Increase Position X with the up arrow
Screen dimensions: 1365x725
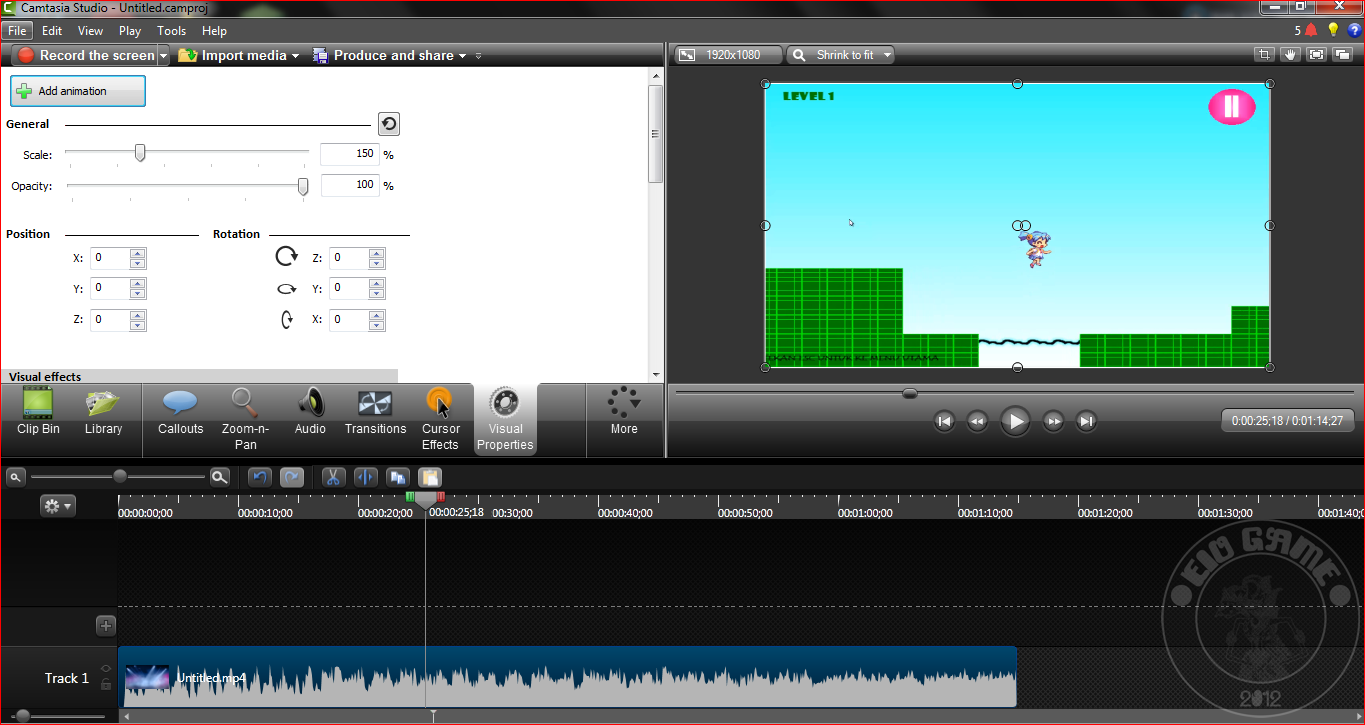coord(138,253)
